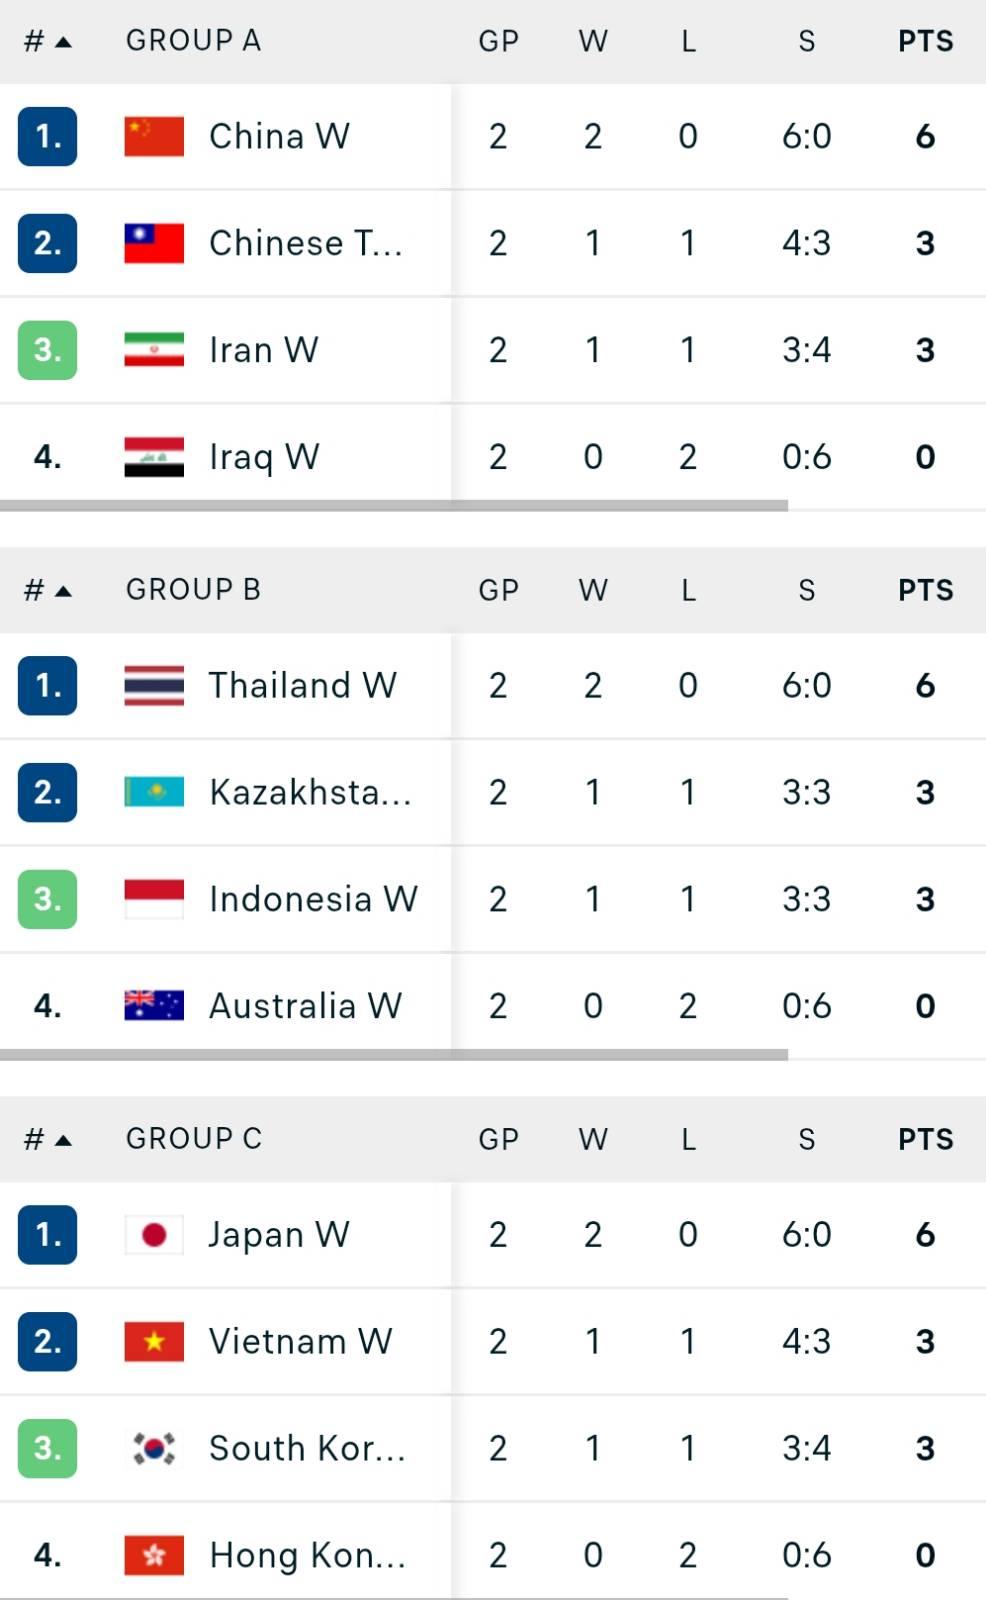Click Indonesia's green rank 3 badge
Image resolution: width=986 pixels, height=1600 pixels.
[x=47, y=899]
